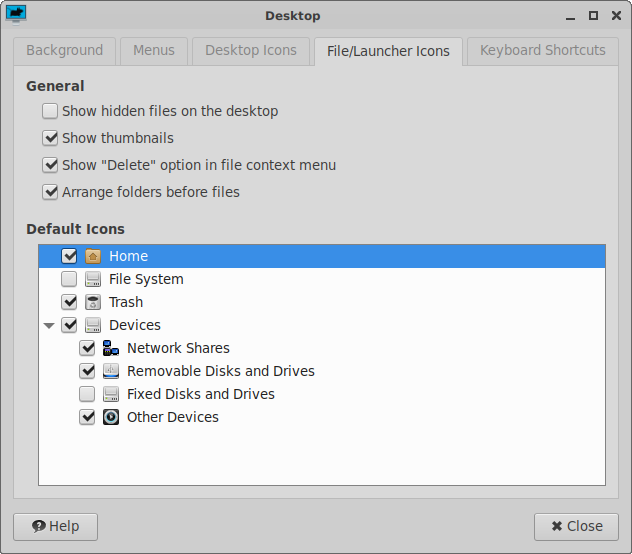Image resolution: width=632 pixels, height=554 pixels.
Task: Close the window with the title bar X
Action: pyautogui.click(x=616, y=15)
